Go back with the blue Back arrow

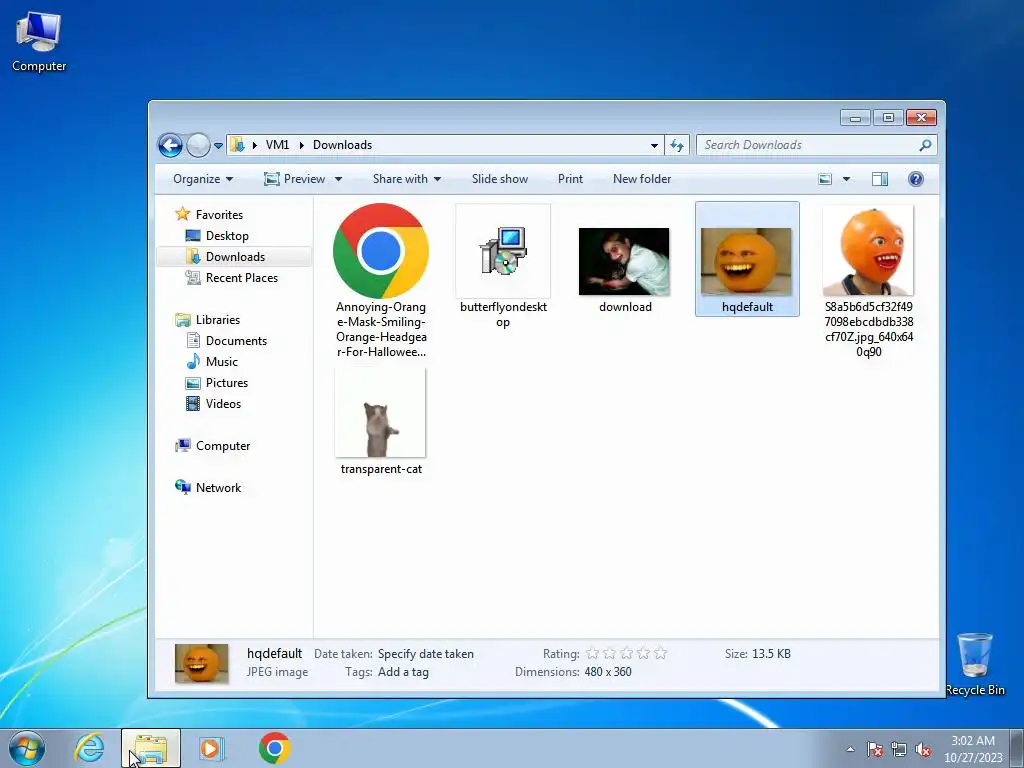[170, 145]
